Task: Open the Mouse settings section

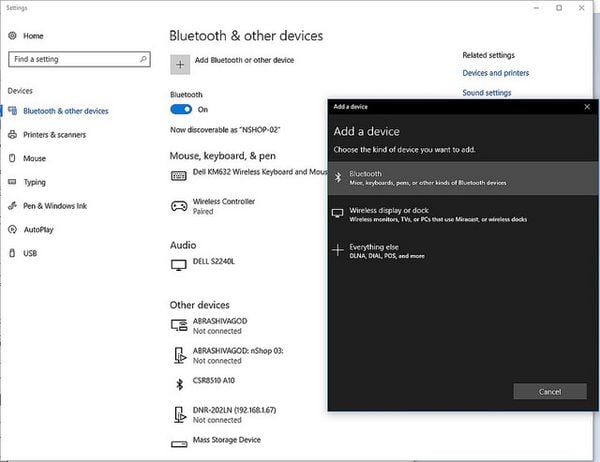Action: (34, 158)
